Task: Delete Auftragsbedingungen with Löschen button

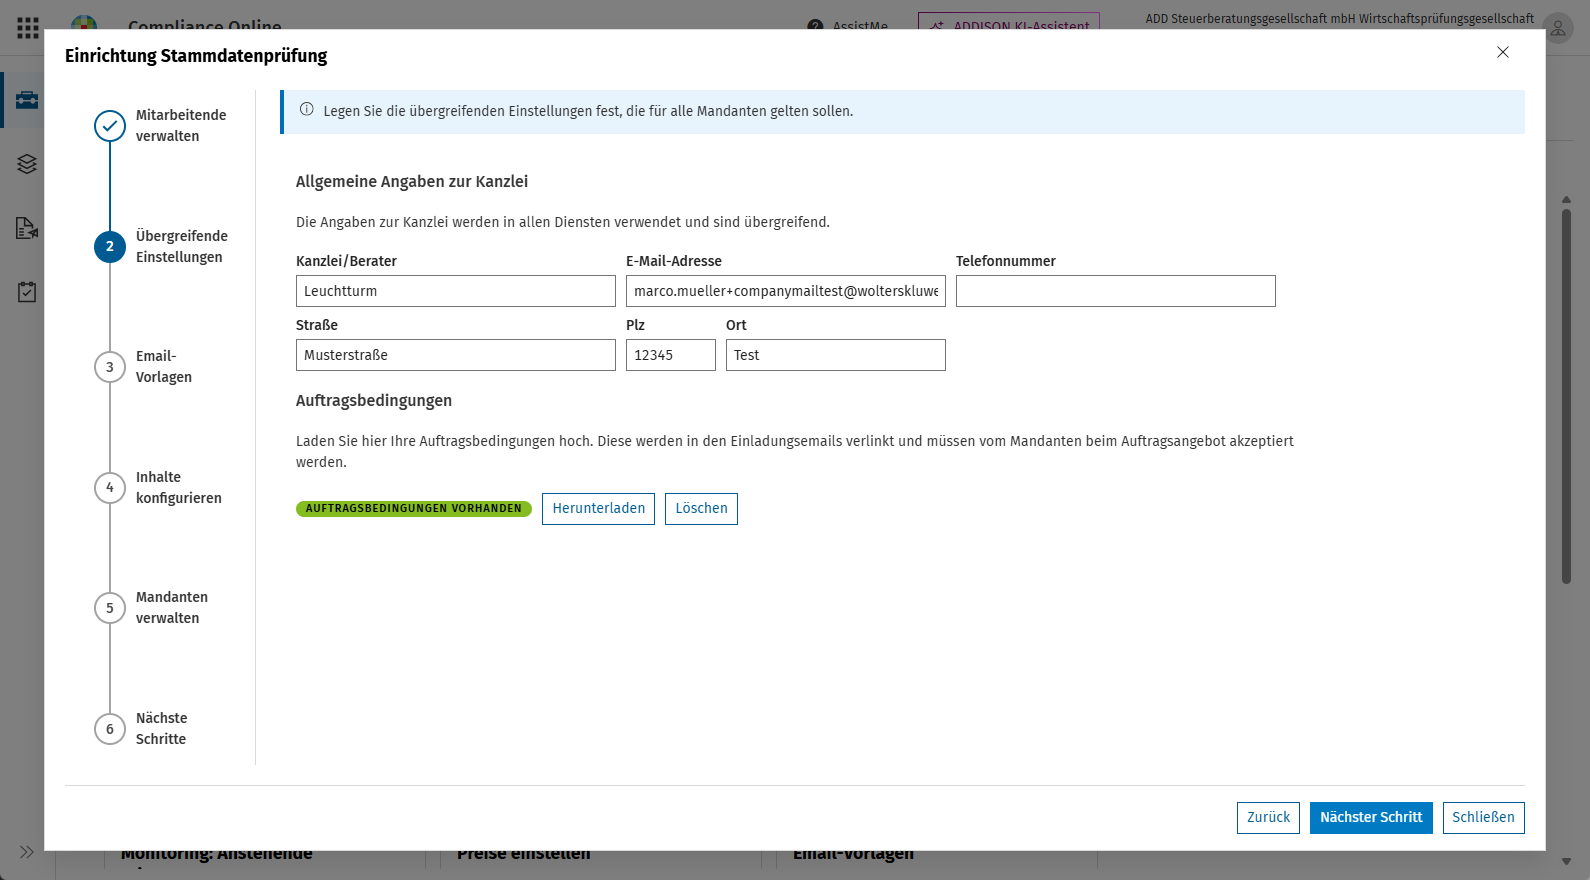Action: pos(701,509)
